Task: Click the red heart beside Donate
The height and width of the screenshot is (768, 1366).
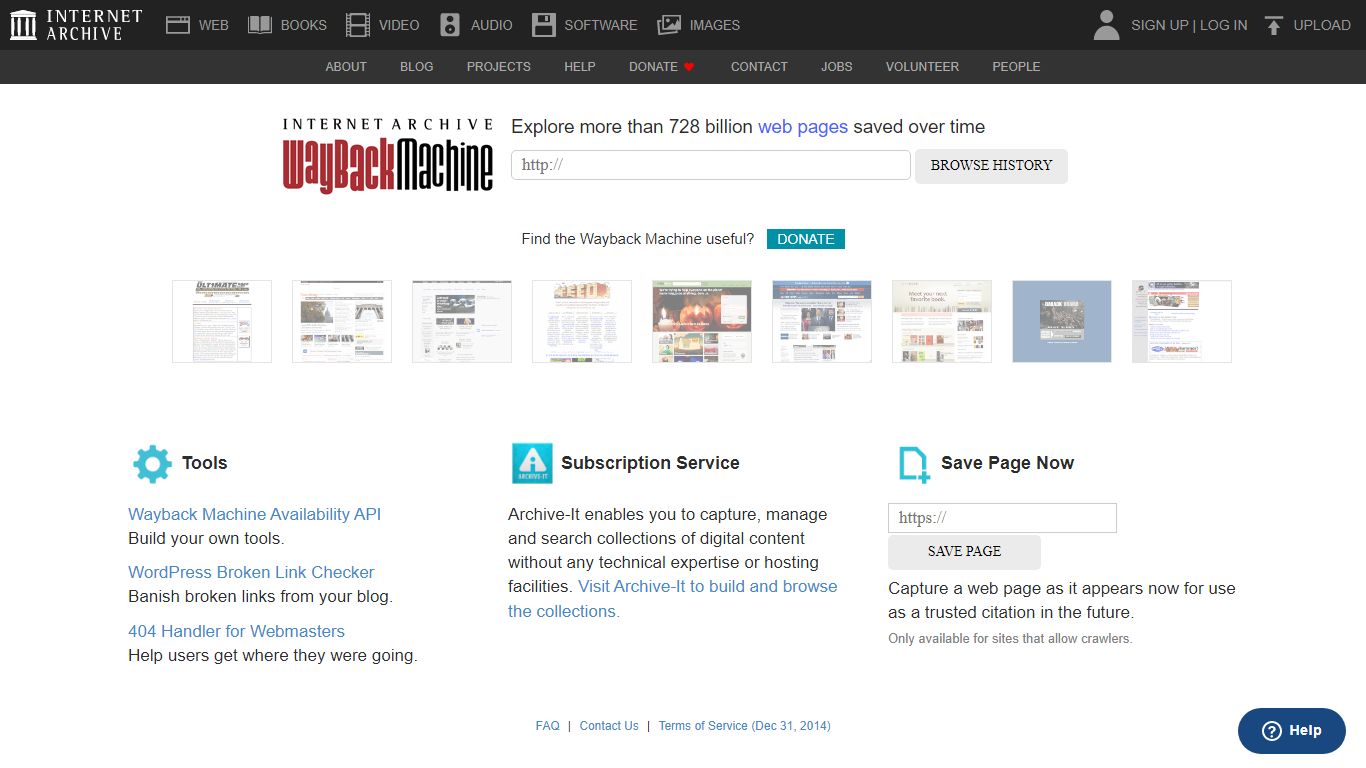Action: (689, 67)
